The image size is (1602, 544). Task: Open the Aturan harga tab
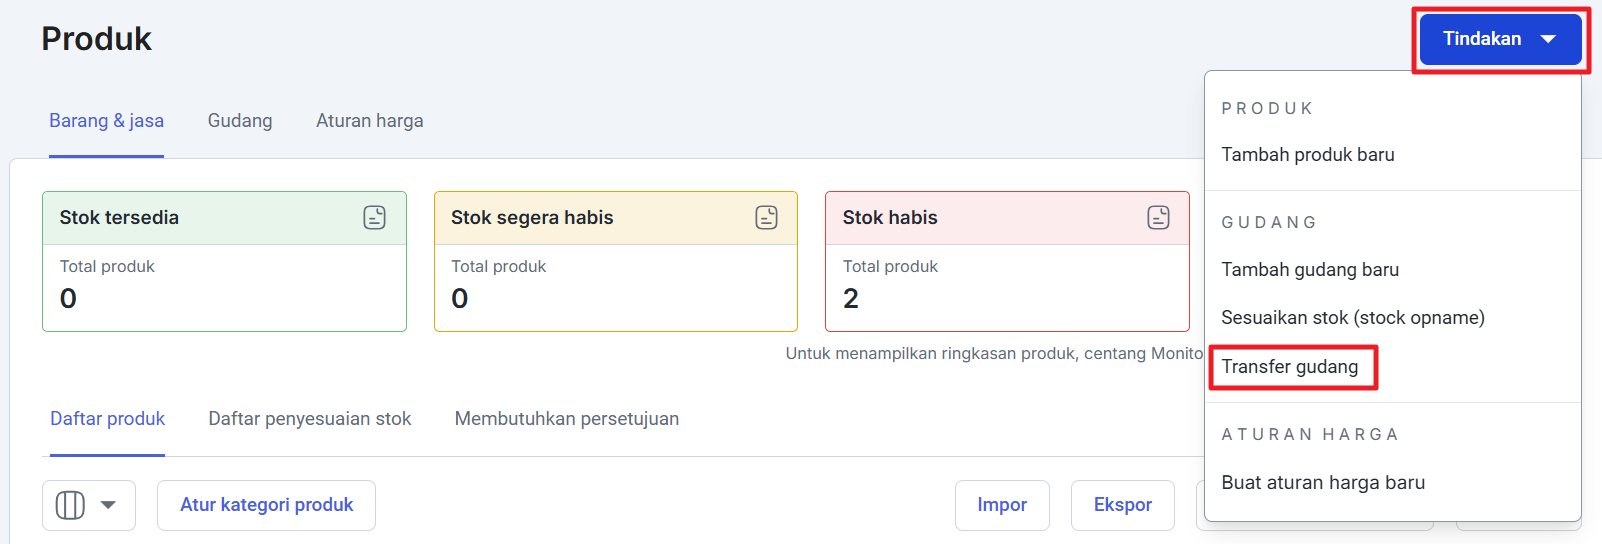(x=370, y=121)
